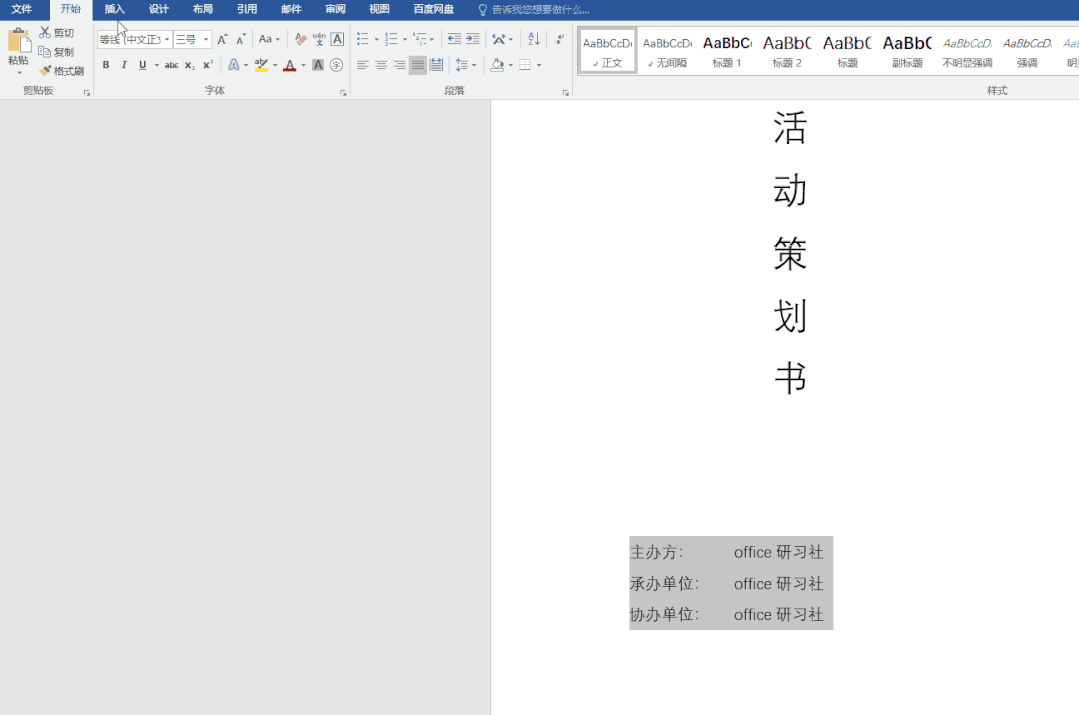Center align text
The width and height of the screenshot is (1079, 715).
[381, 65]
